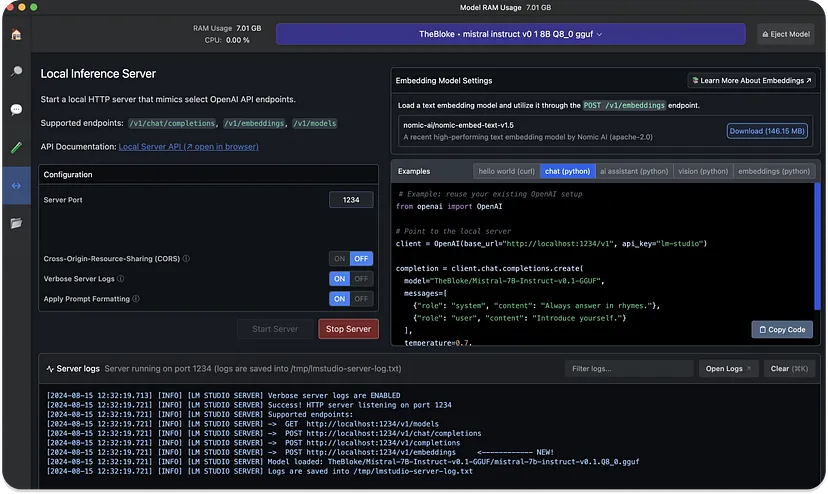Click the Local Inference Server heading
The height and width of the screenshot is (494, 828).
98,74
